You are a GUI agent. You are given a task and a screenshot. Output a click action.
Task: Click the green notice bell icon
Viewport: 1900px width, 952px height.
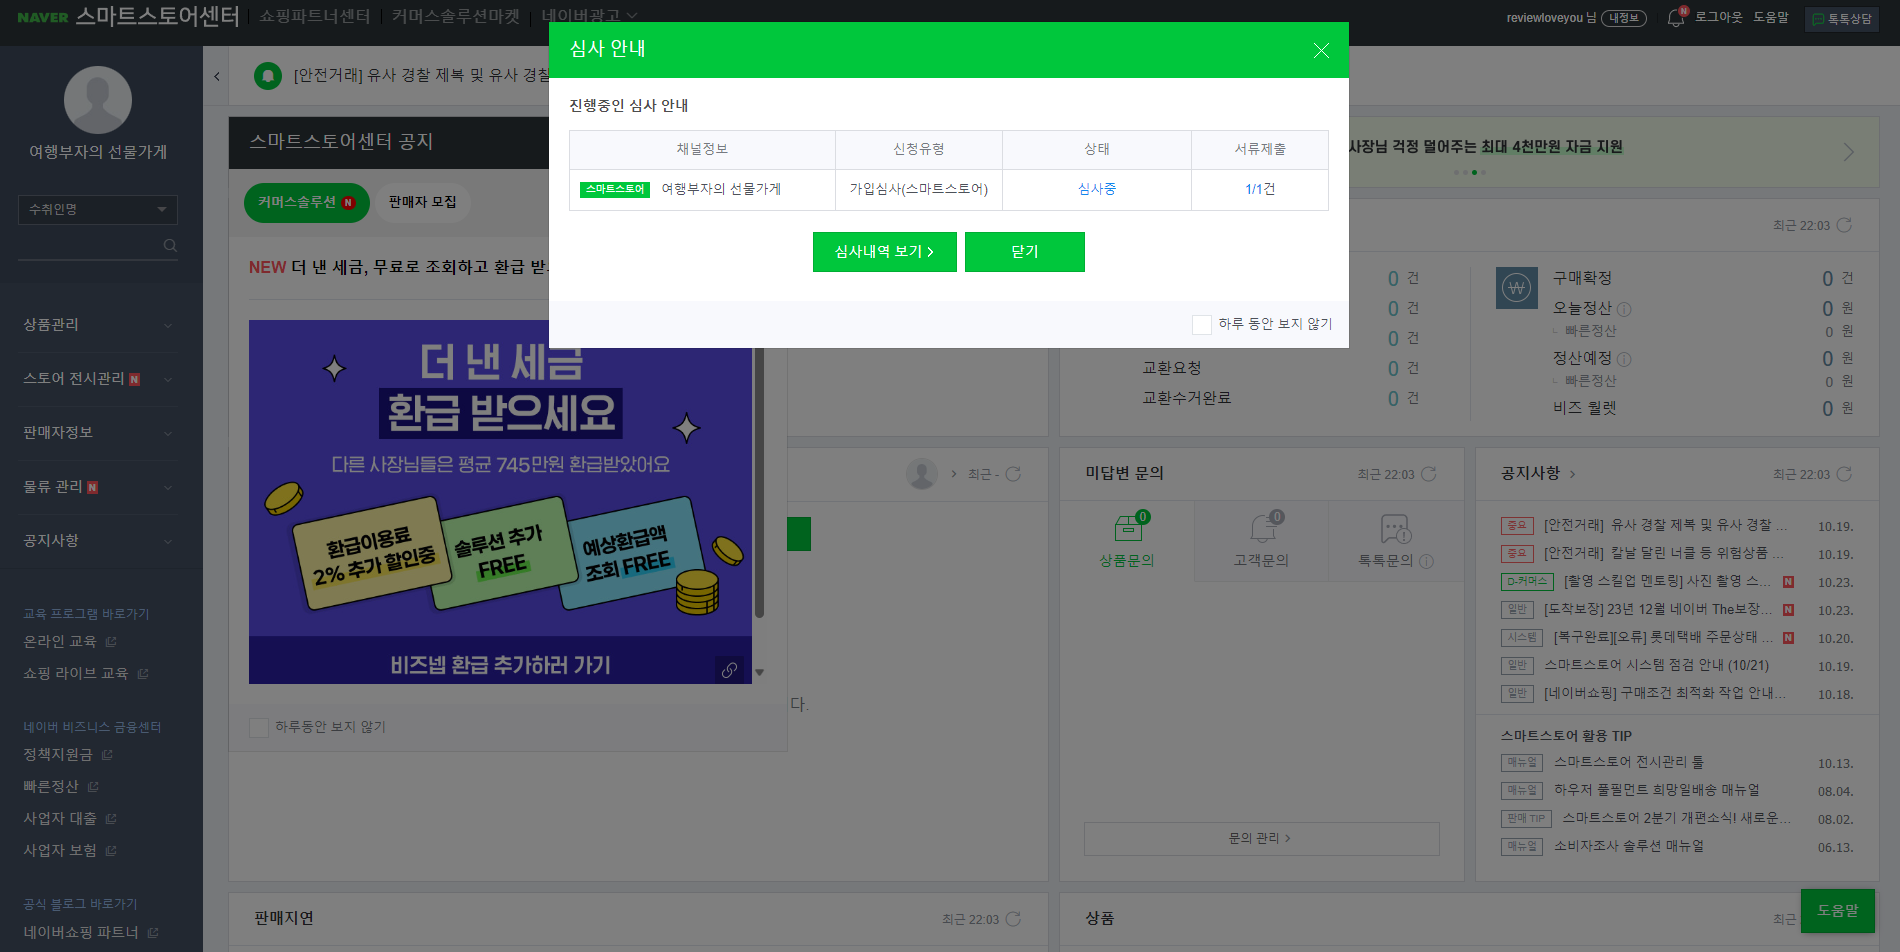coord(268,76)
